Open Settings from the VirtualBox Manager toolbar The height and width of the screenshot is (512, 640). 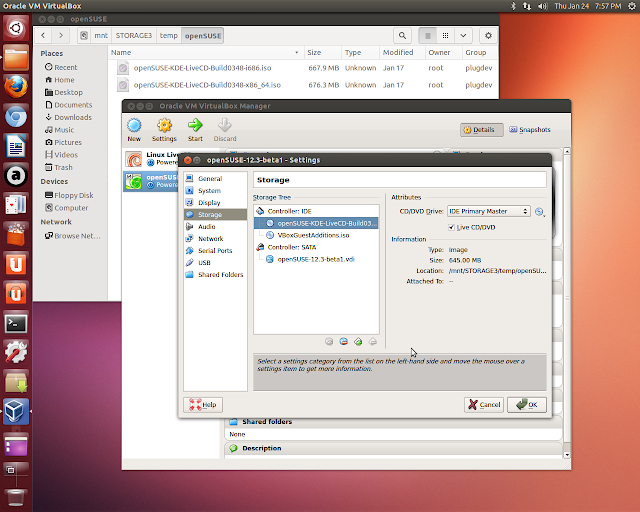(164, 129)
